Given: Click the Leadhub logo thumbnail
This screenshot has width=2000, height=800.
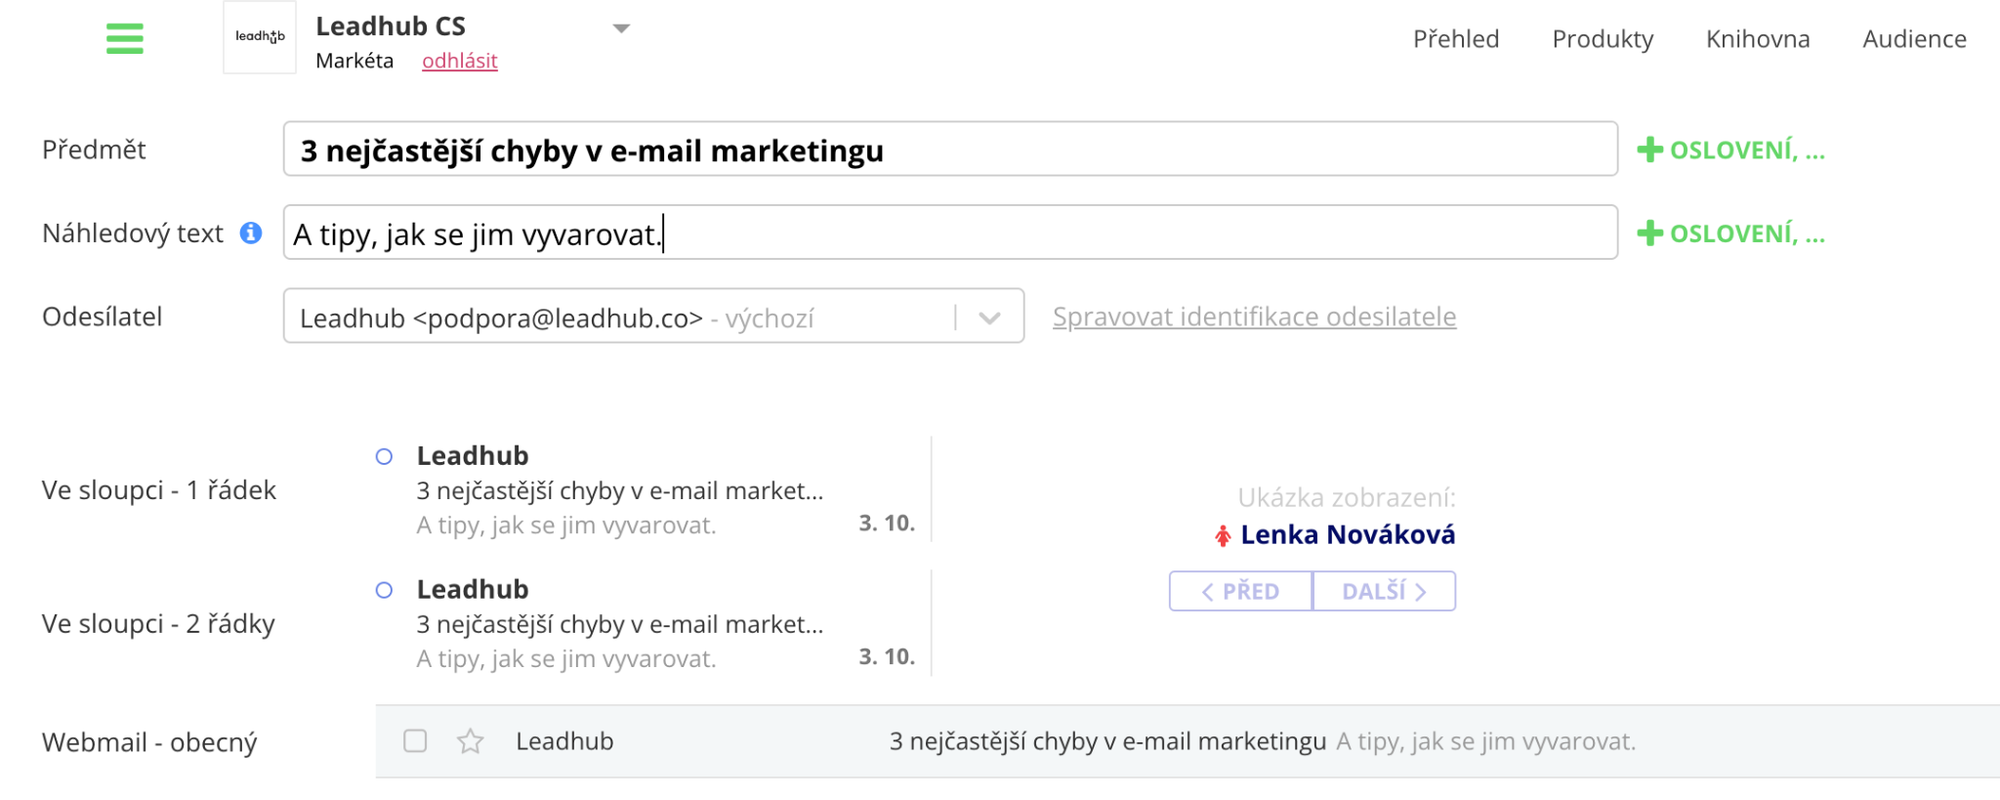Looking at the screenshot, I should pyautogui.click(x=260, y=38).
